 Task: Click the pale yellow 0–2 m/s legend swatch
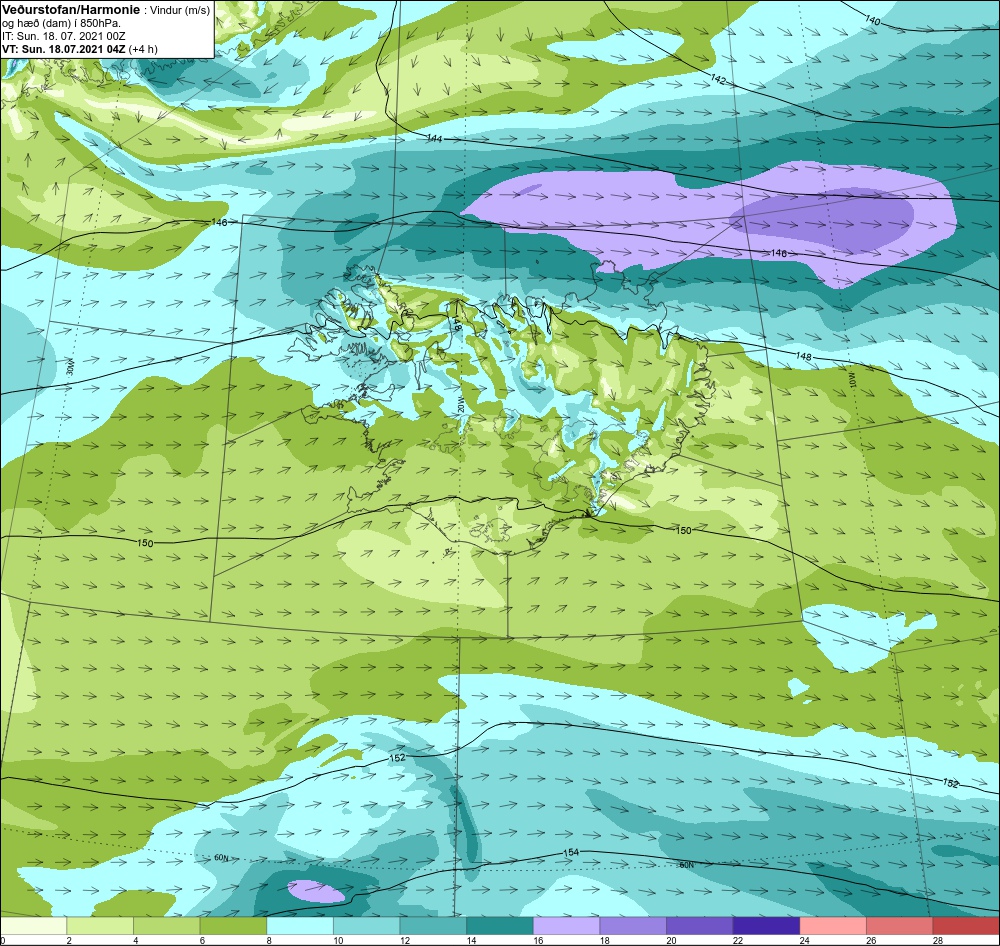[33, 926]
